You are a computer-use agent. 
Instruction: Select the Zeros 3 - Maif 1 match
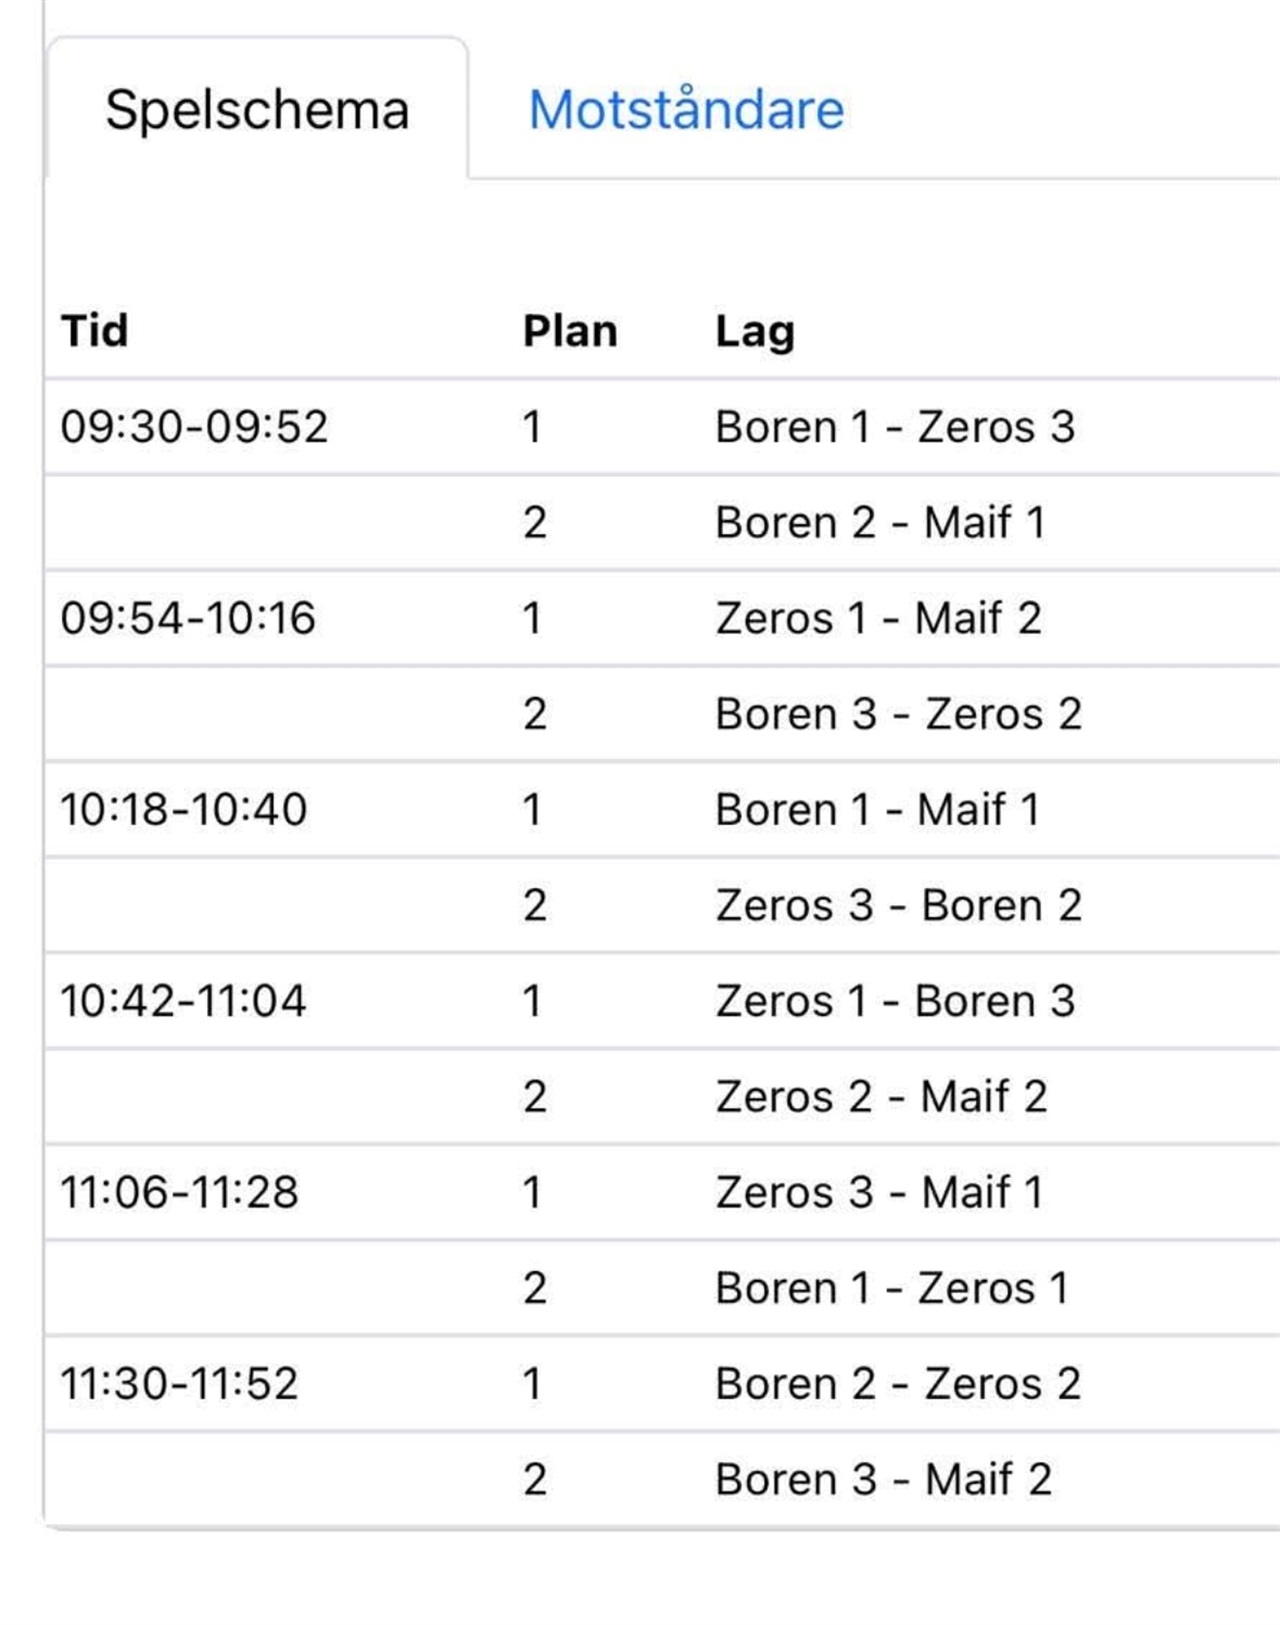[x=879, y=1192]
